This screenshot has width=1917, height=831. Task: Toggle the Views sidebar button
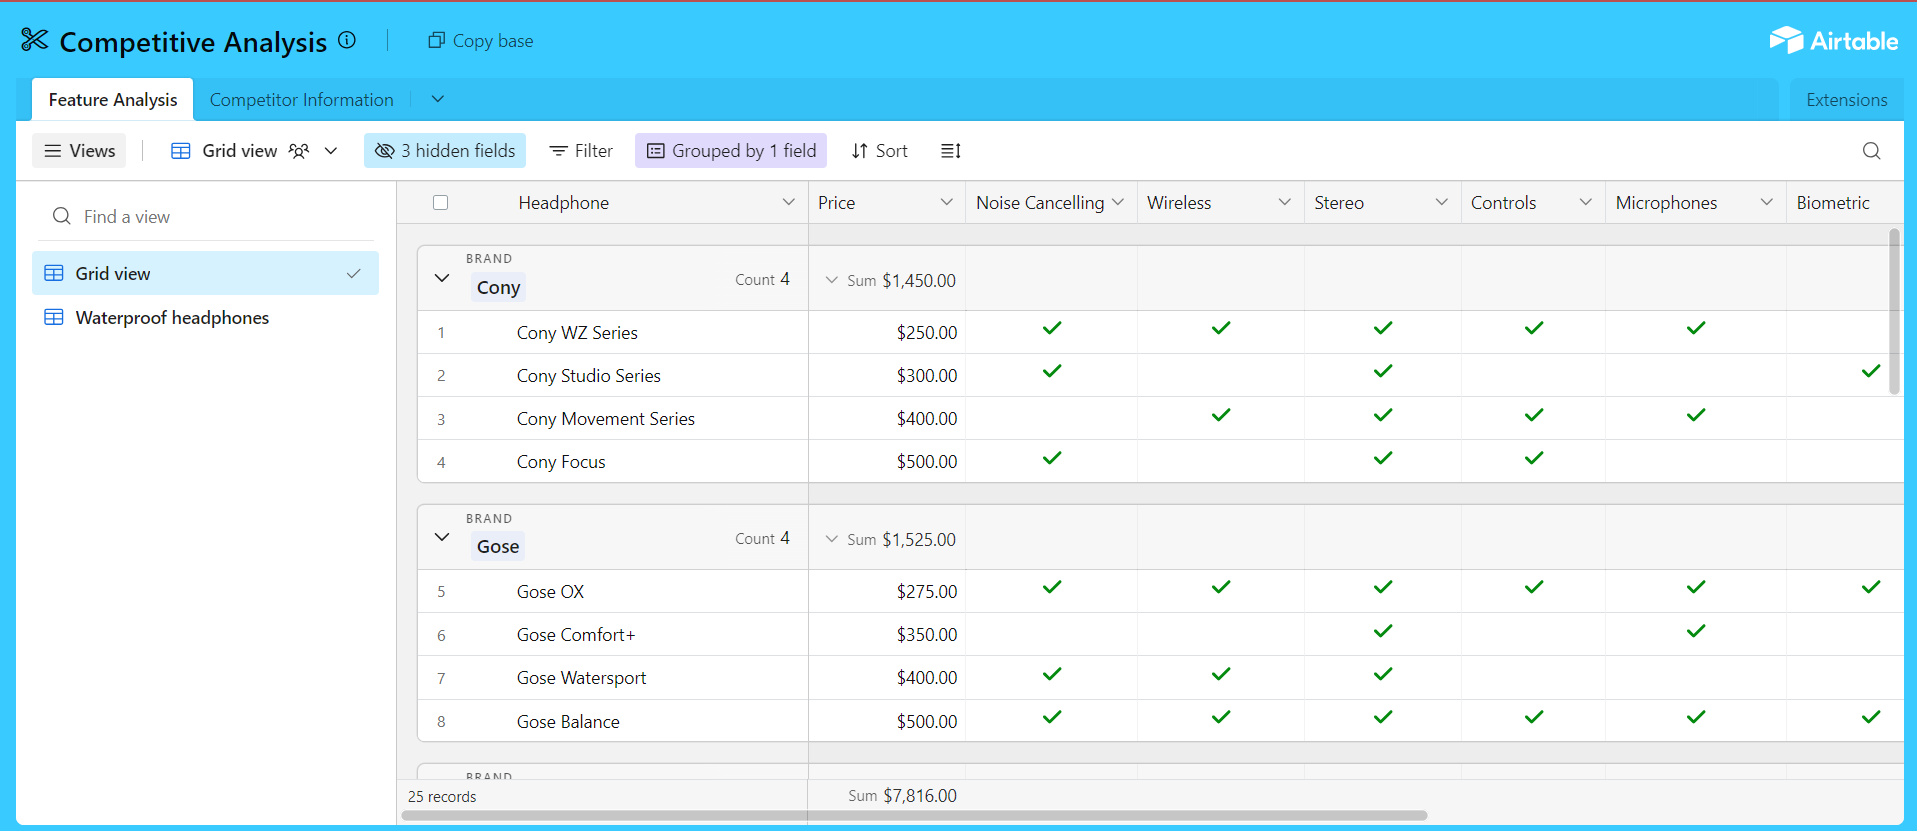point(79,151)
